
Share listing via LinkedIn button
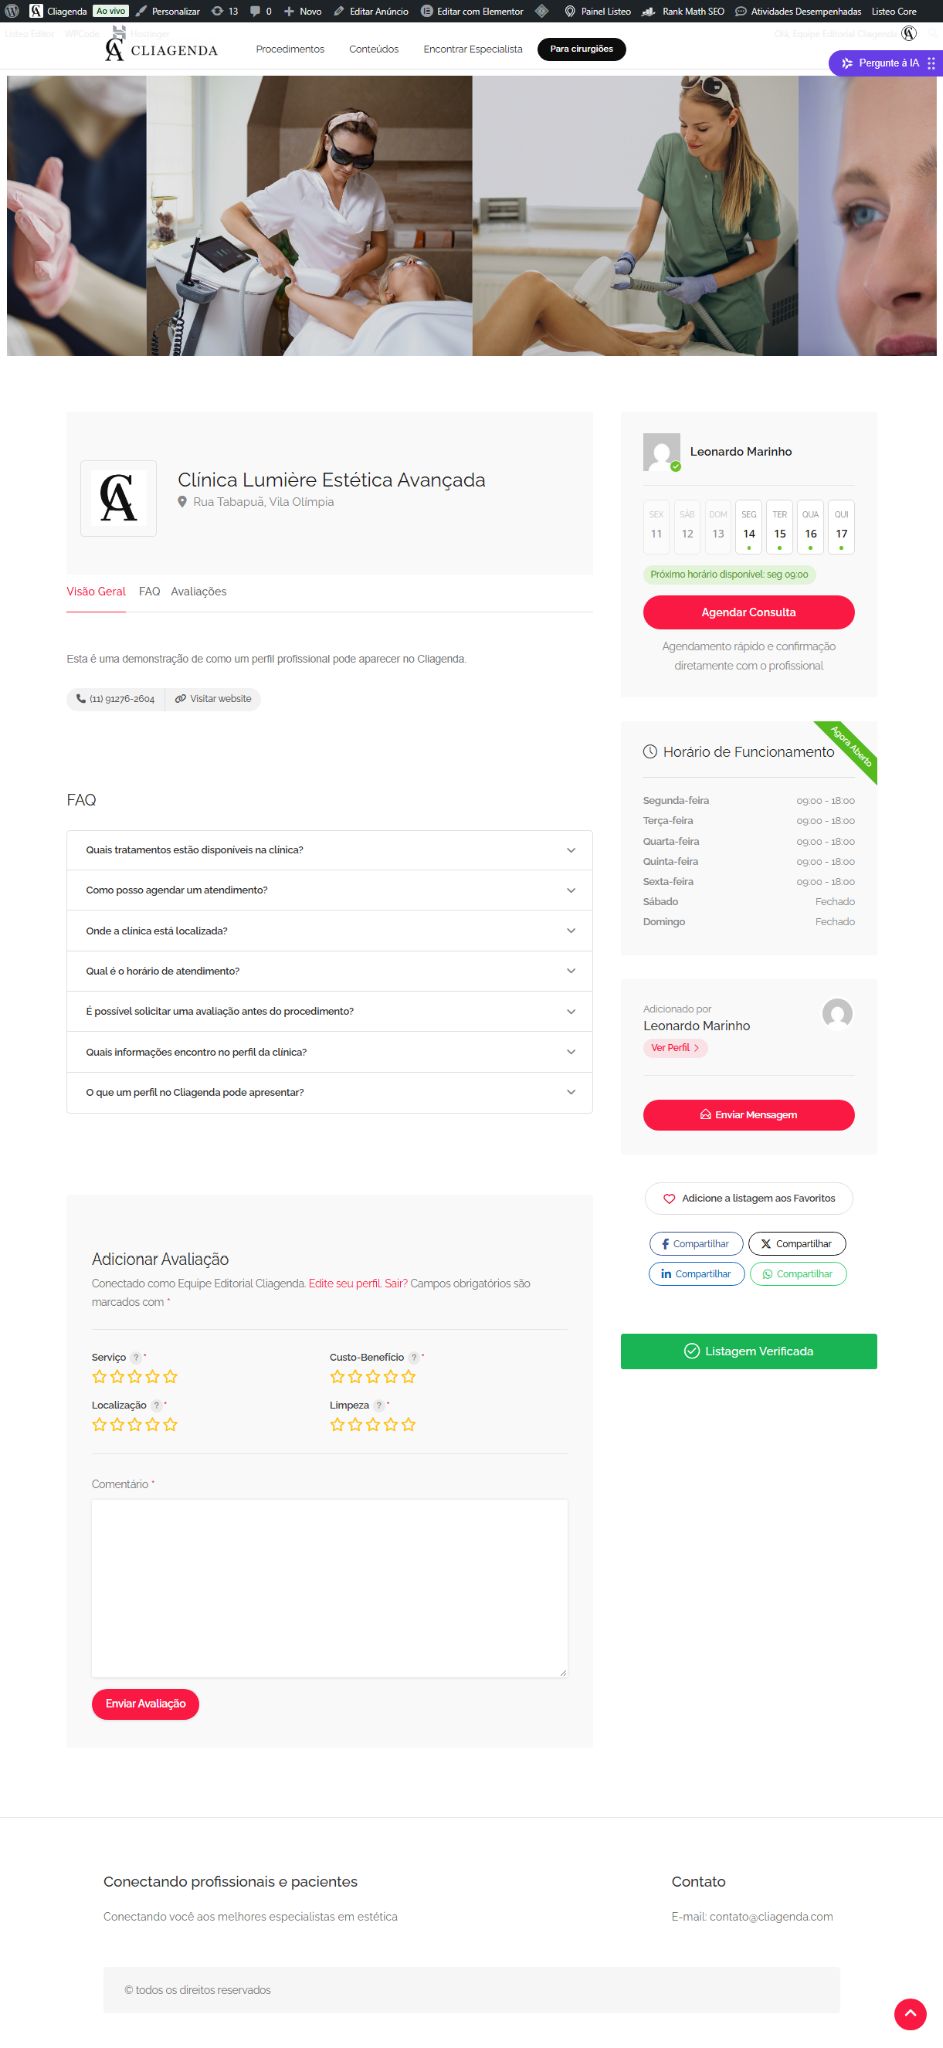697,1274
